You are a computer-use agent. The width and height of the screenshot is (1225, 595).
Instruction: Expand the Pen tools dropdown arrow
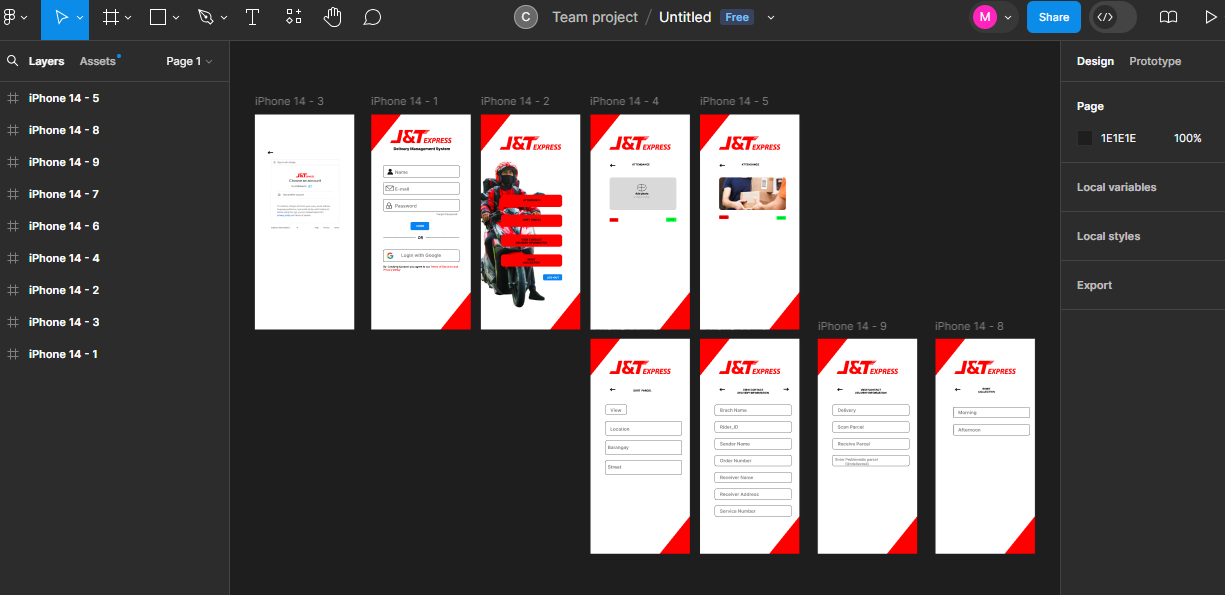(x=223, y=18)
